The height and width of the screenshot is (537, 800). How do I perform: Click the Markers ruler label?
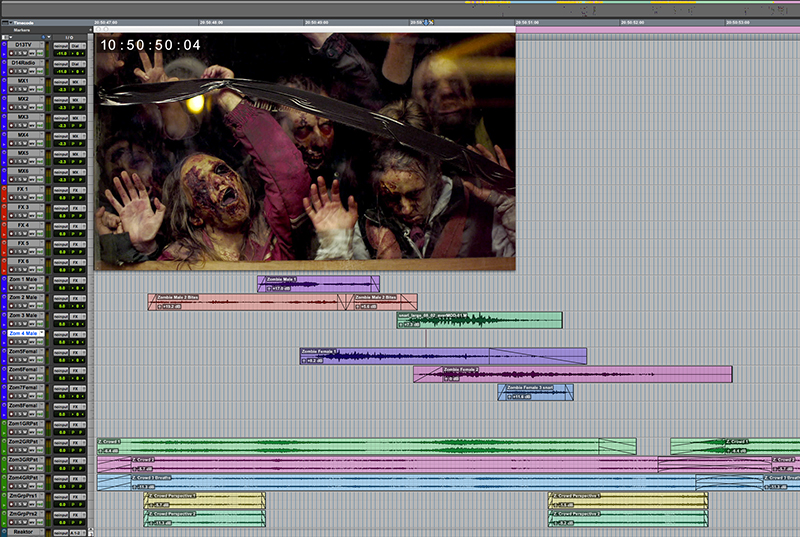coord(22,30)
